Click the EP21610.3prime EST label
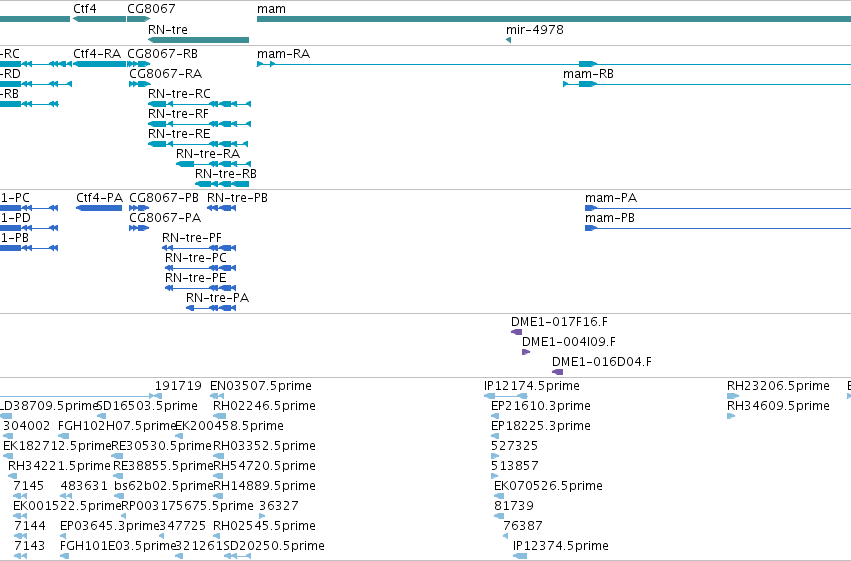The height and width of the screenshot is (561, 851). tap(541, 406)
